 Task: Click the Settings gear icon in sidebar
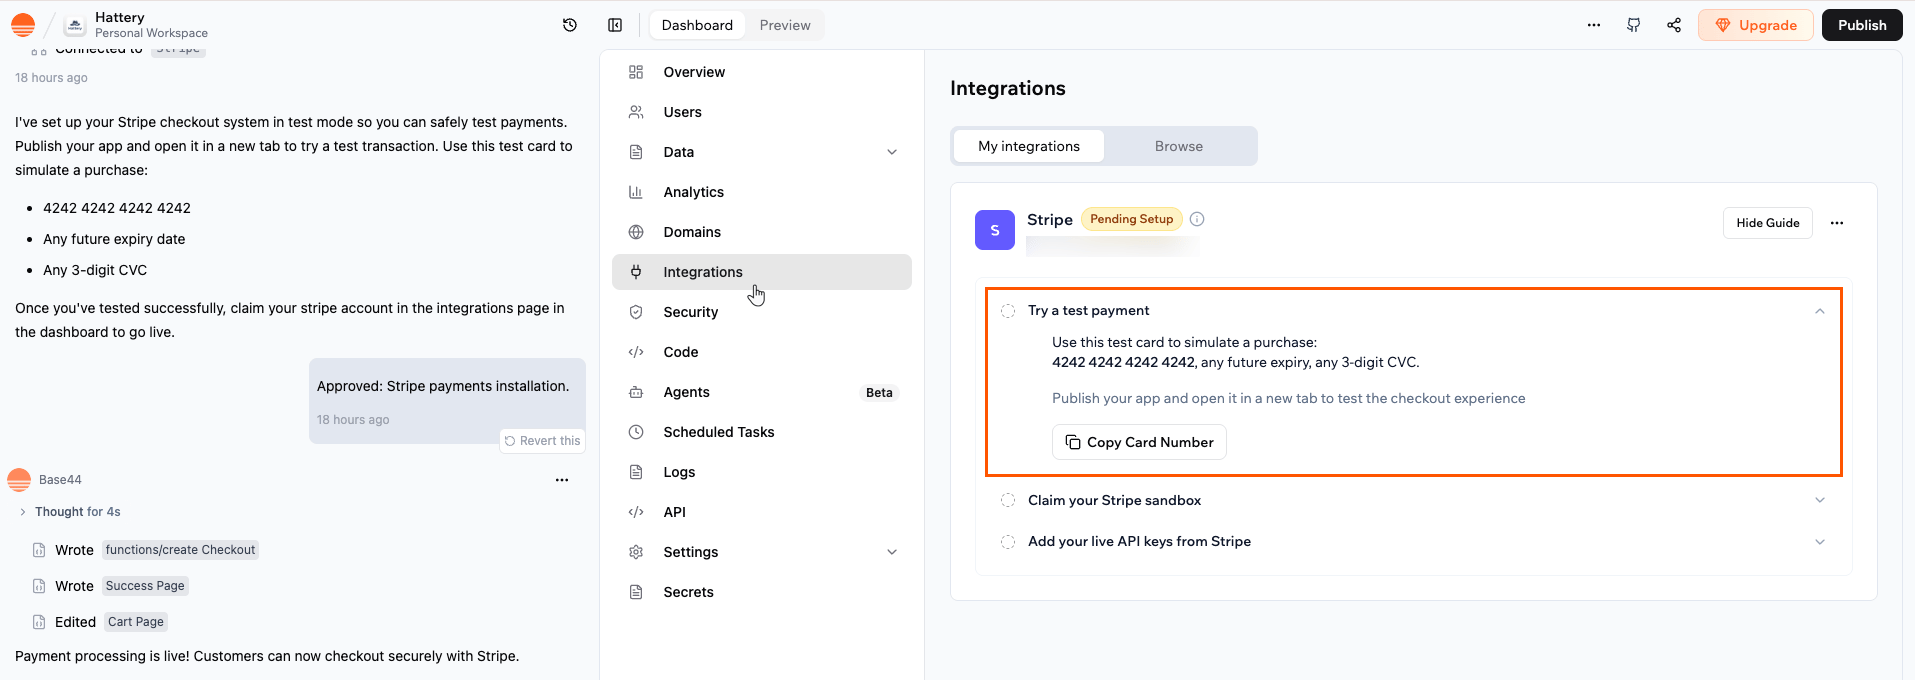tap(636, 552)
